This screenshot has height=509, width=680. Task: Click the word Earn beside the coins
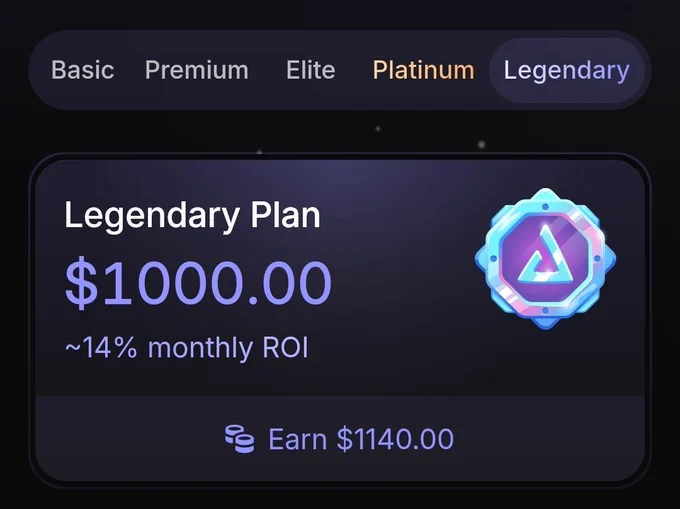298,439
